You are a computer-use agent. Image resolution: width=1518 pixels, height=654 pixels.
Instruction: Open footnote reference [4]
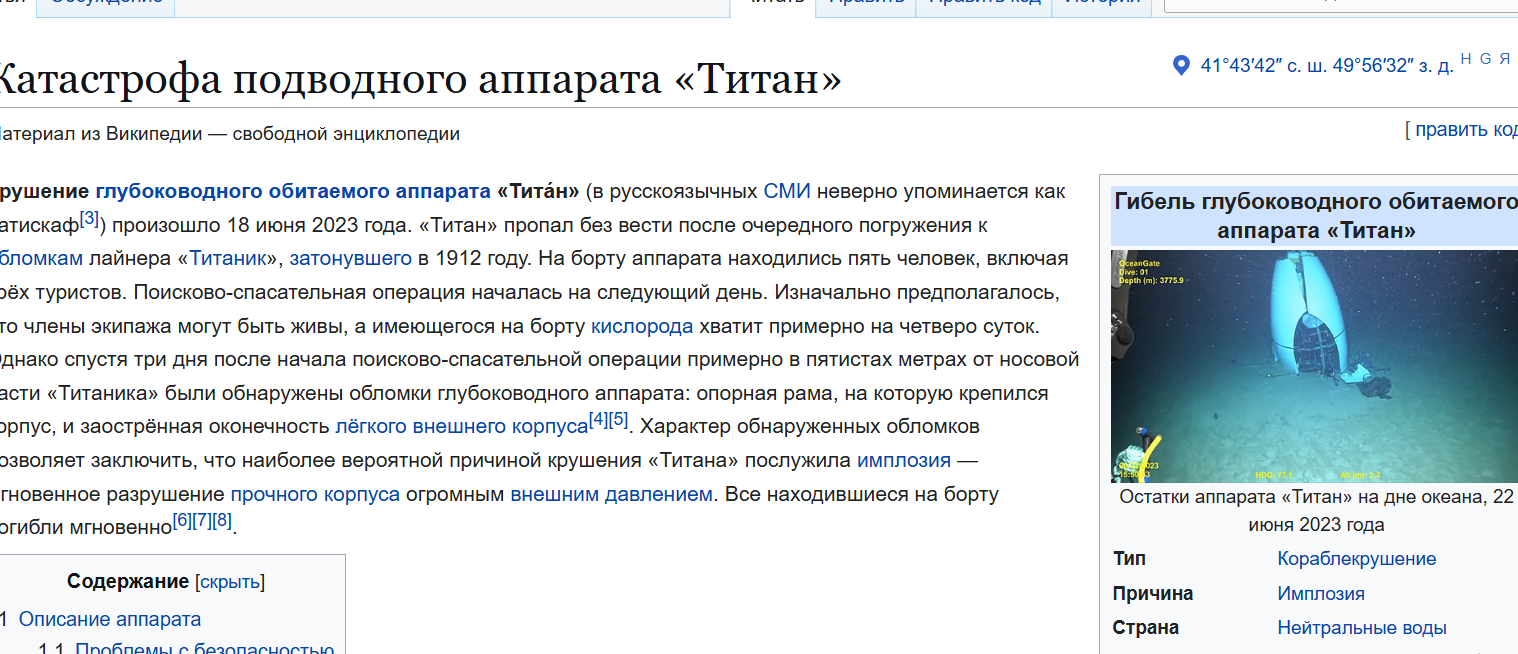[598, 420]
